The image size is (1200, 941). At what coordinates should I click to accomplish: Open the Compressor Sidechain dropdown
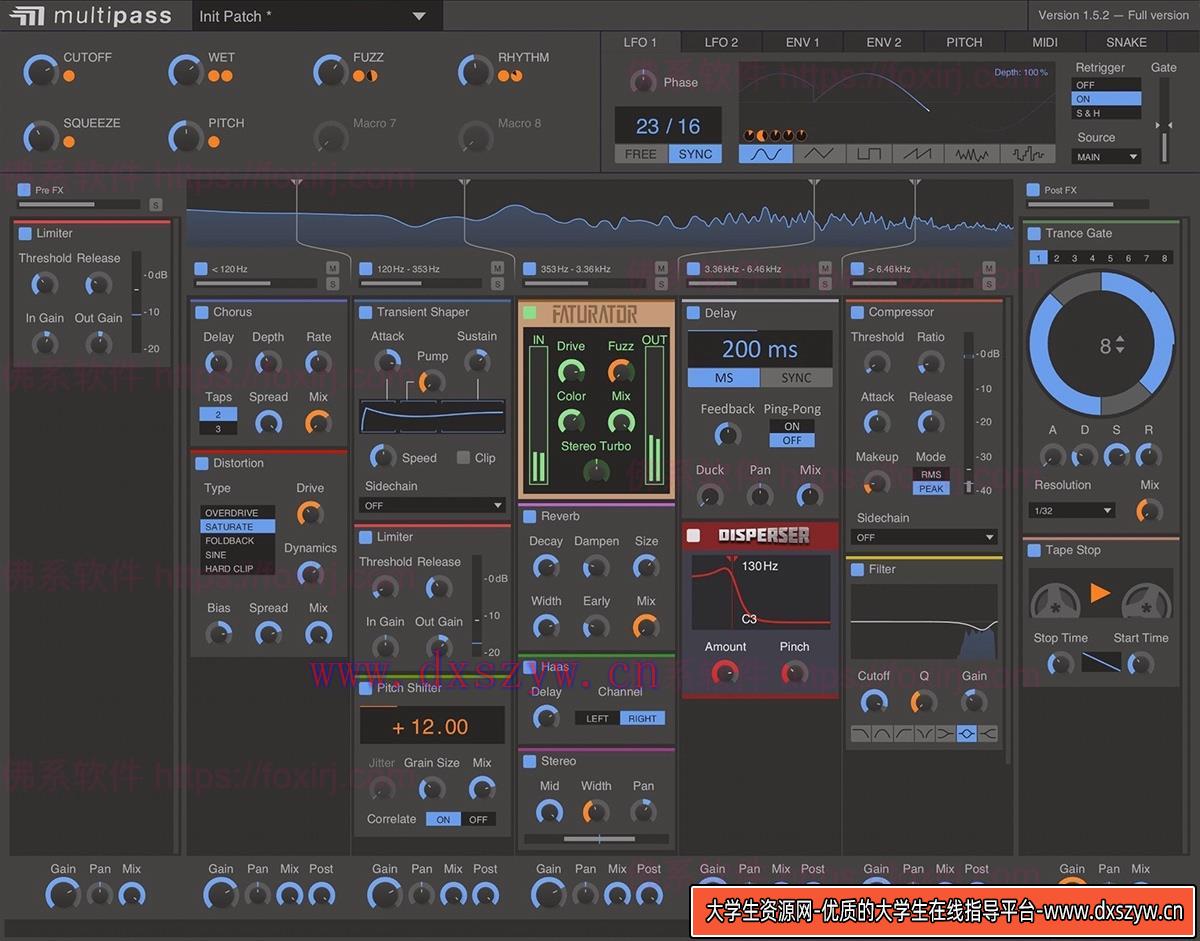(x=924, y=537)
